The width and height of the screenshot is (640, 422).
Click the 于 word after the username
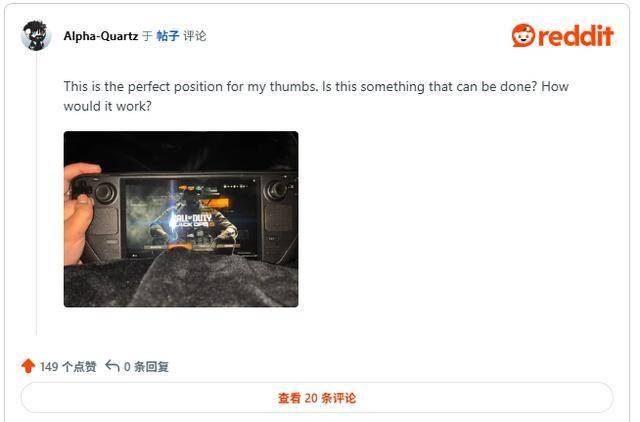(147, 36)
